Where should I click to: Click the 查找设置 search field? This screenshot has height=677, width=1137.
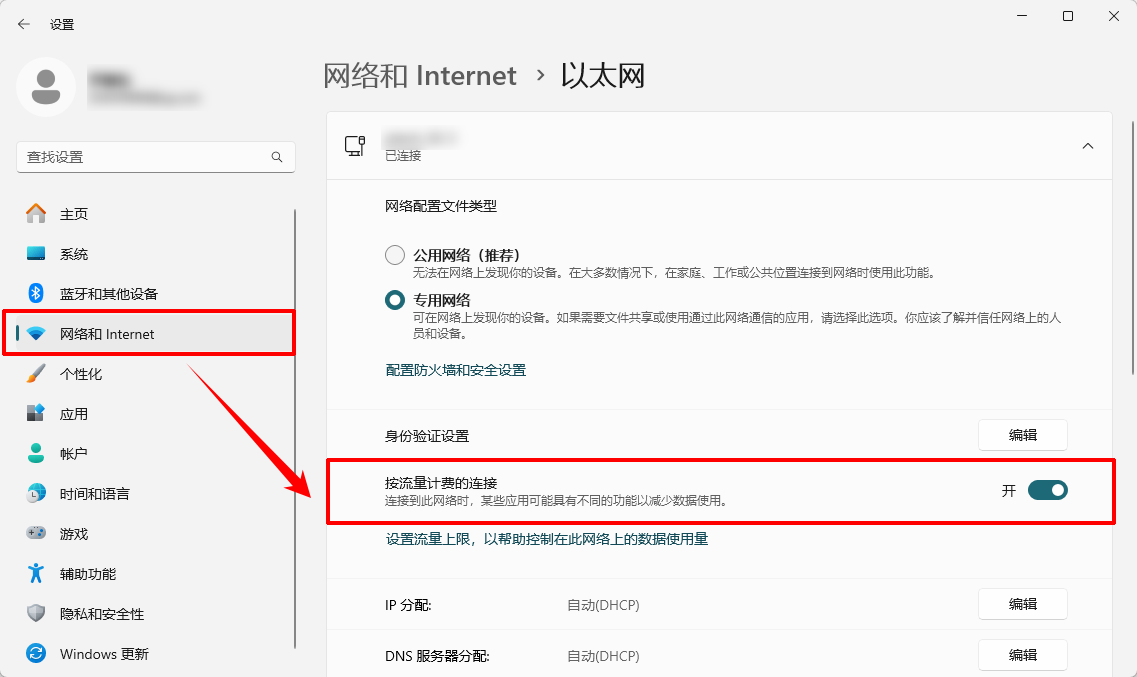(156, 157)
